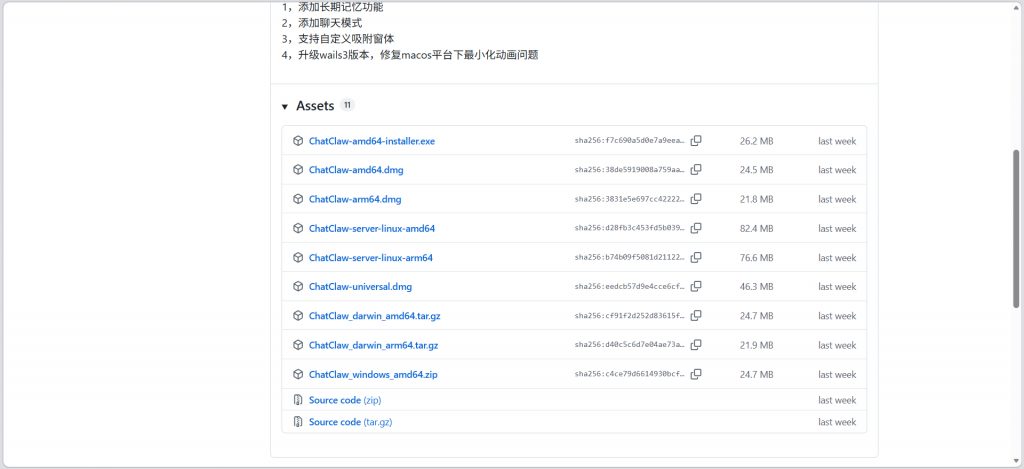Click the 46.3 MB file size

756,287
